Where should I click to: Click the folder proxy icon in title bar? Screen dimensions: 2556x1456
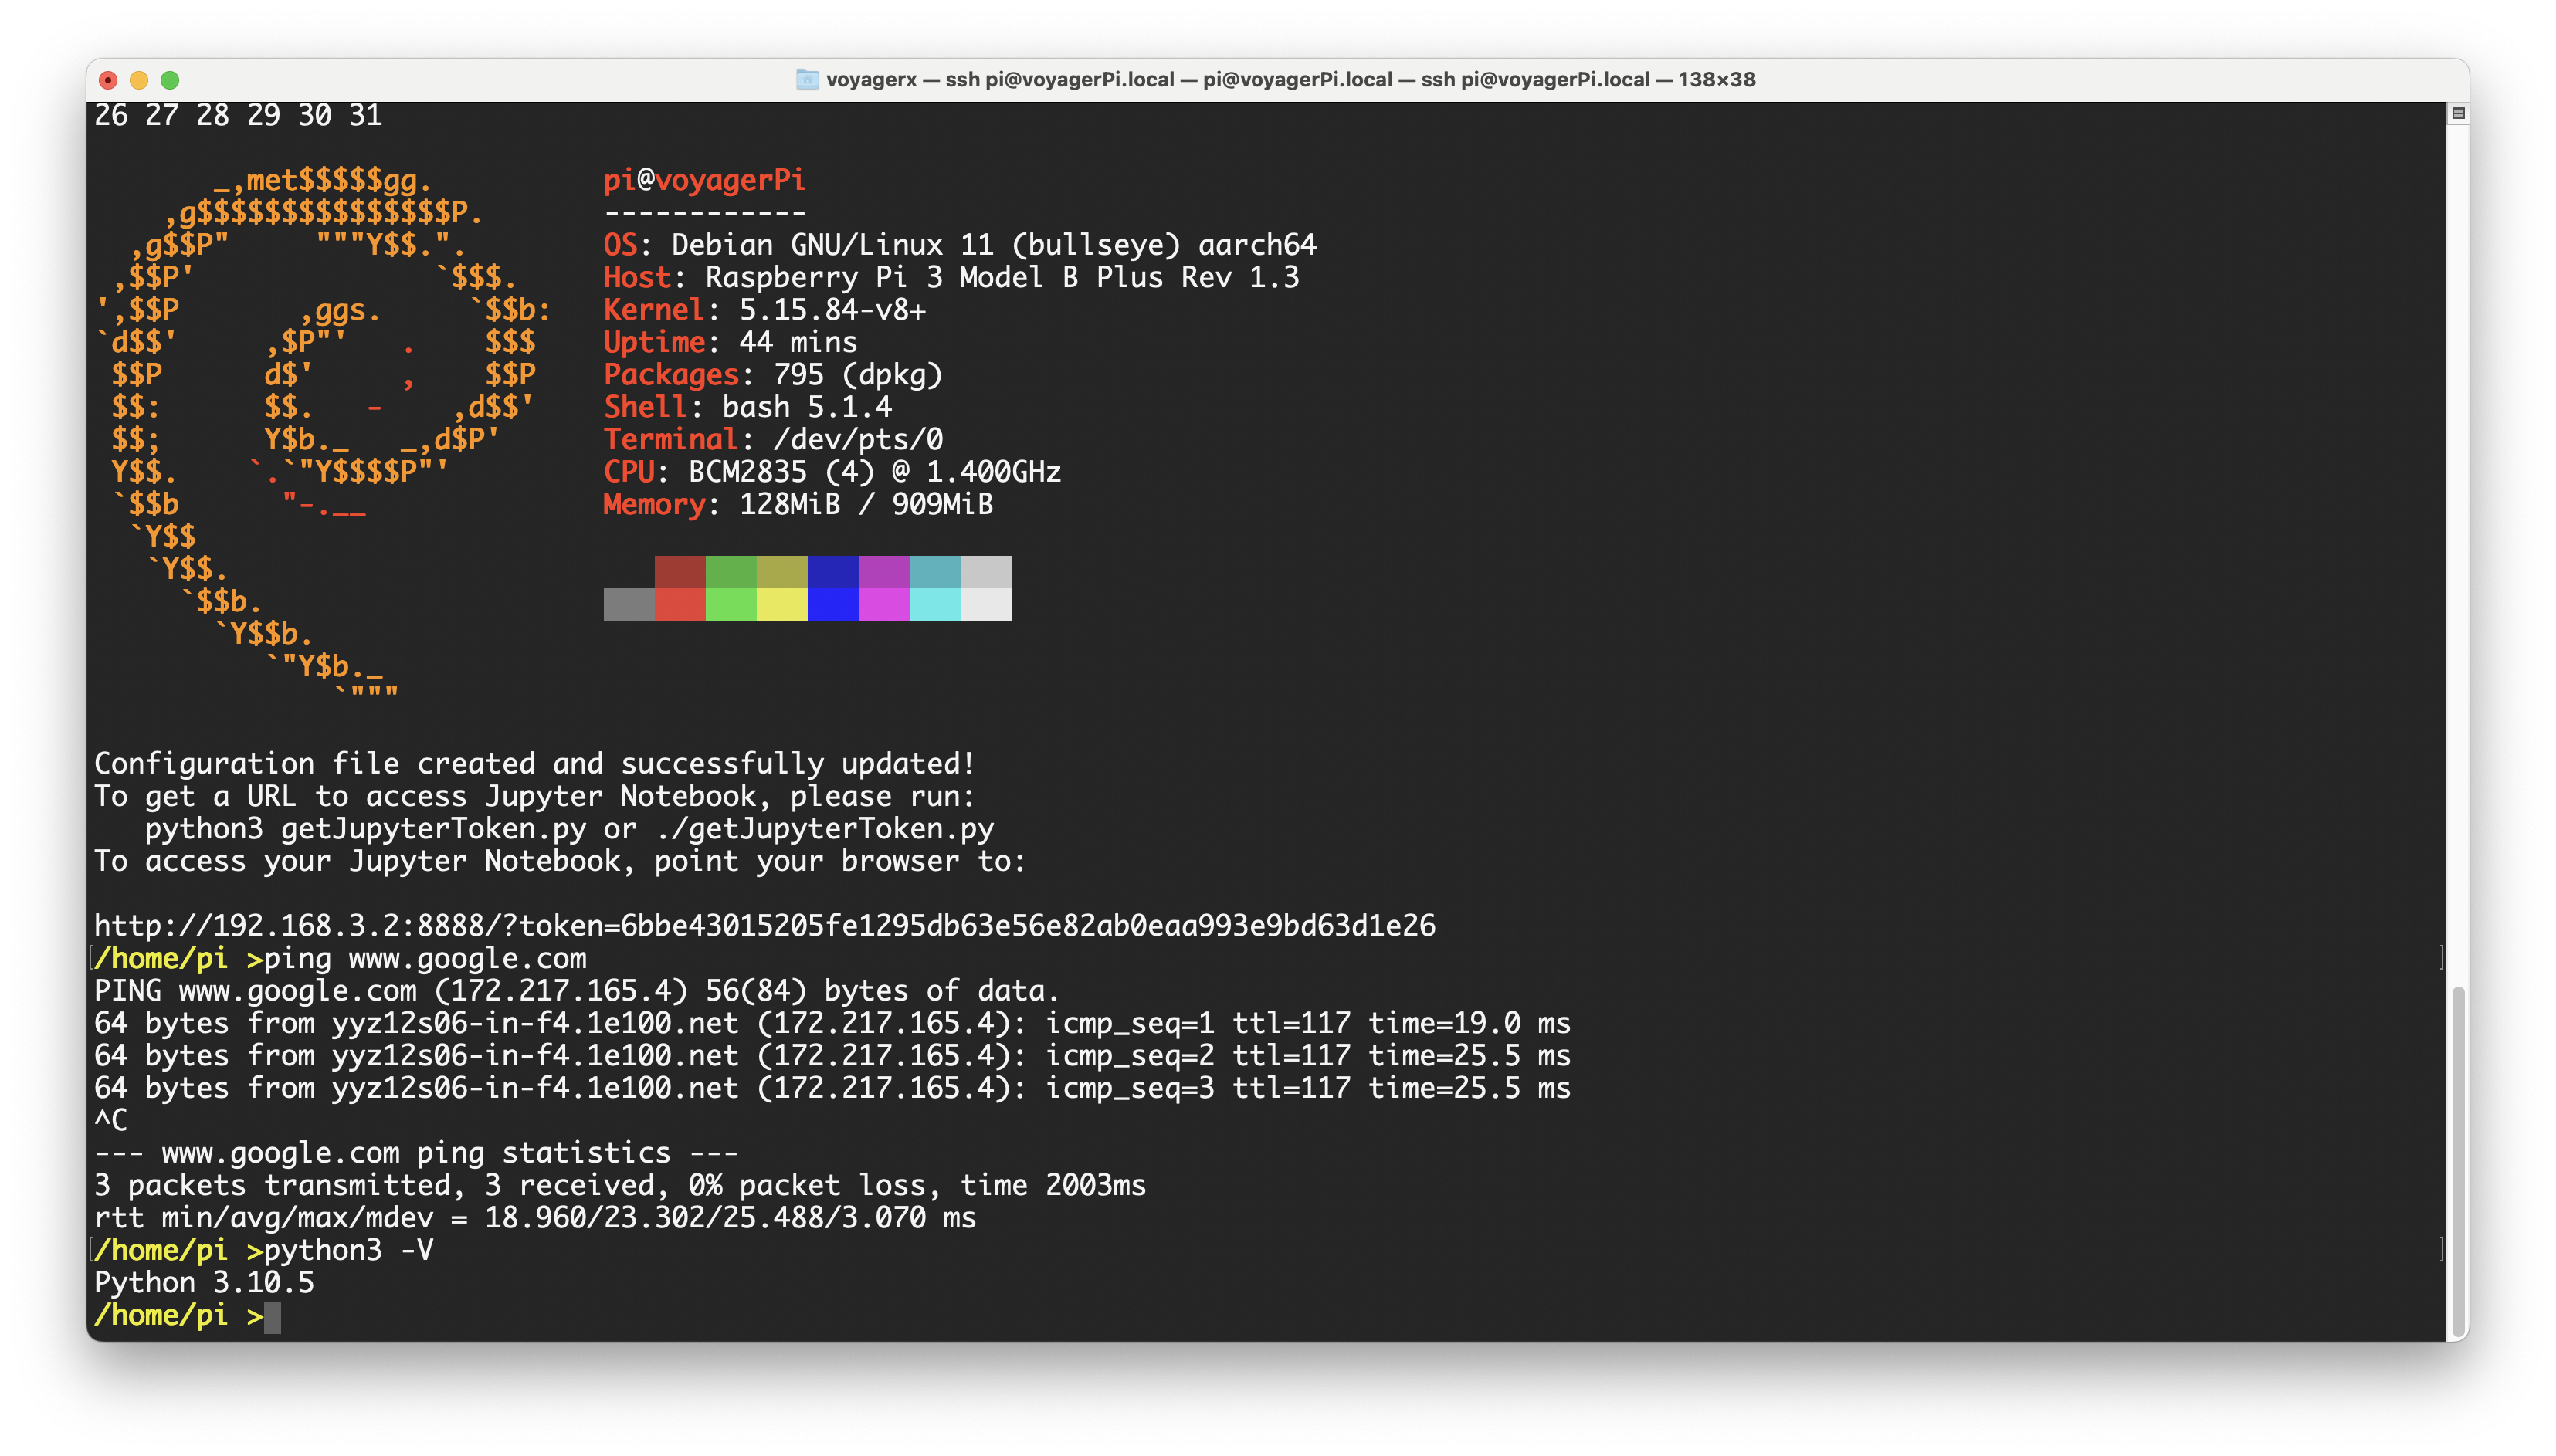point(807,79)
